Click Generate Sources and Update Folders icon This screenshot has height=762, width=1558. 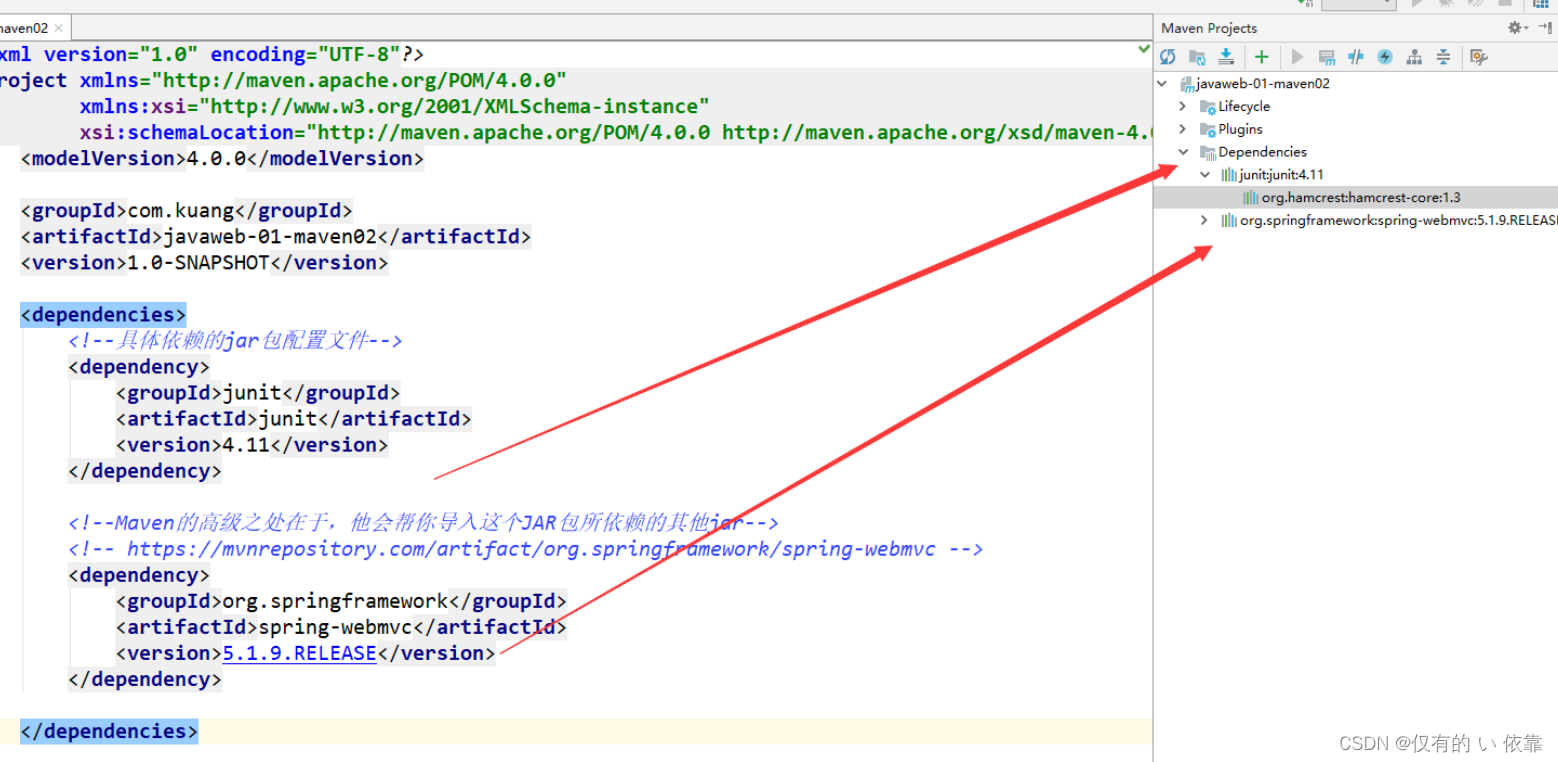[1197, 58]
